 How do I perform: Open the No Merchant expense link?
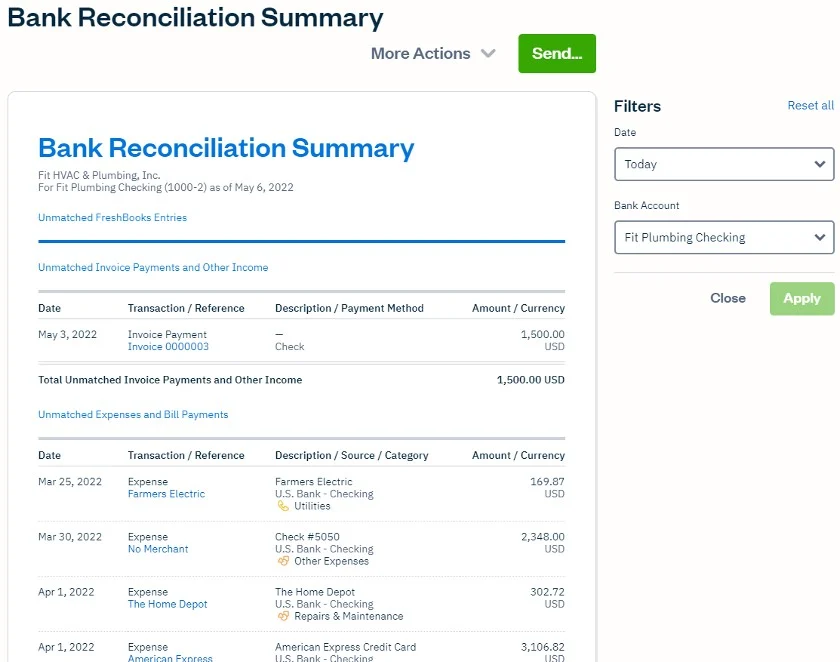158,549
